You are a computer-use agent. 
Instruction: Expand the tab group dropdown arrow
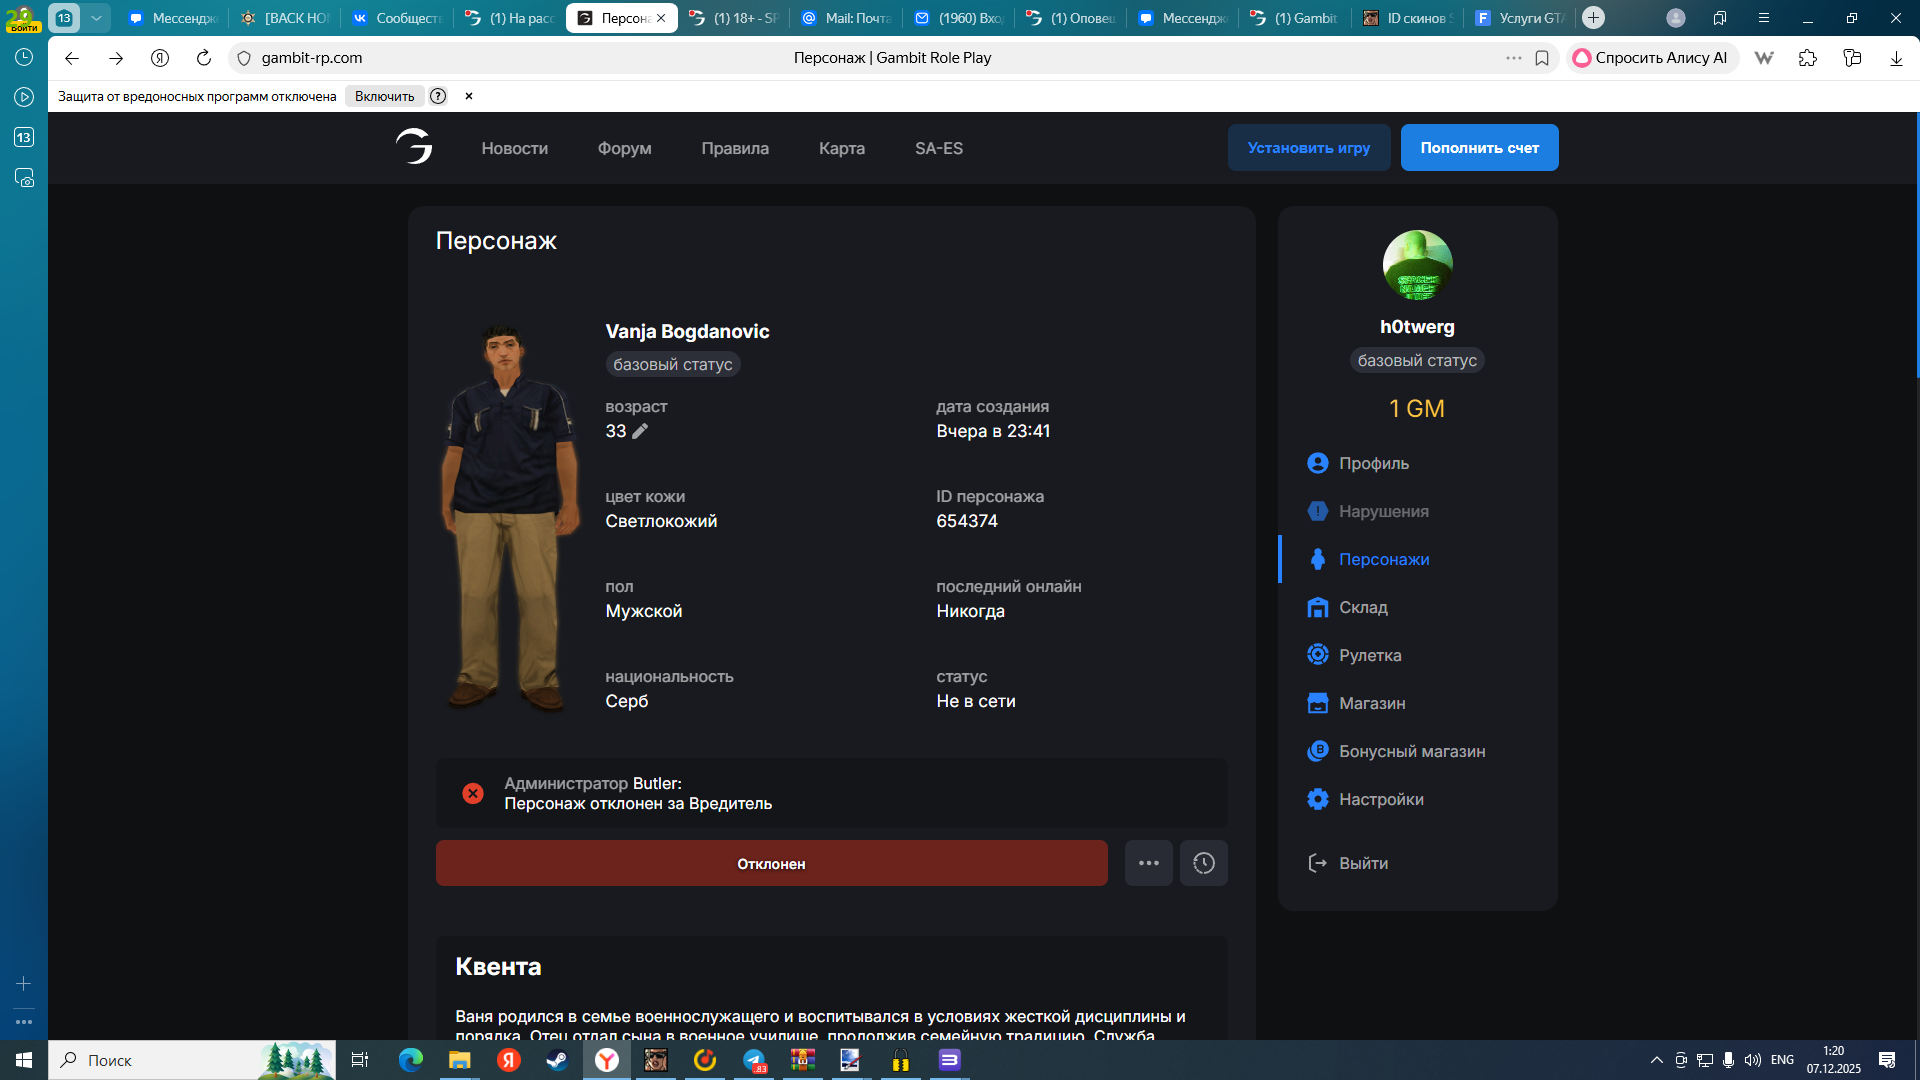(x=96, y=18)
